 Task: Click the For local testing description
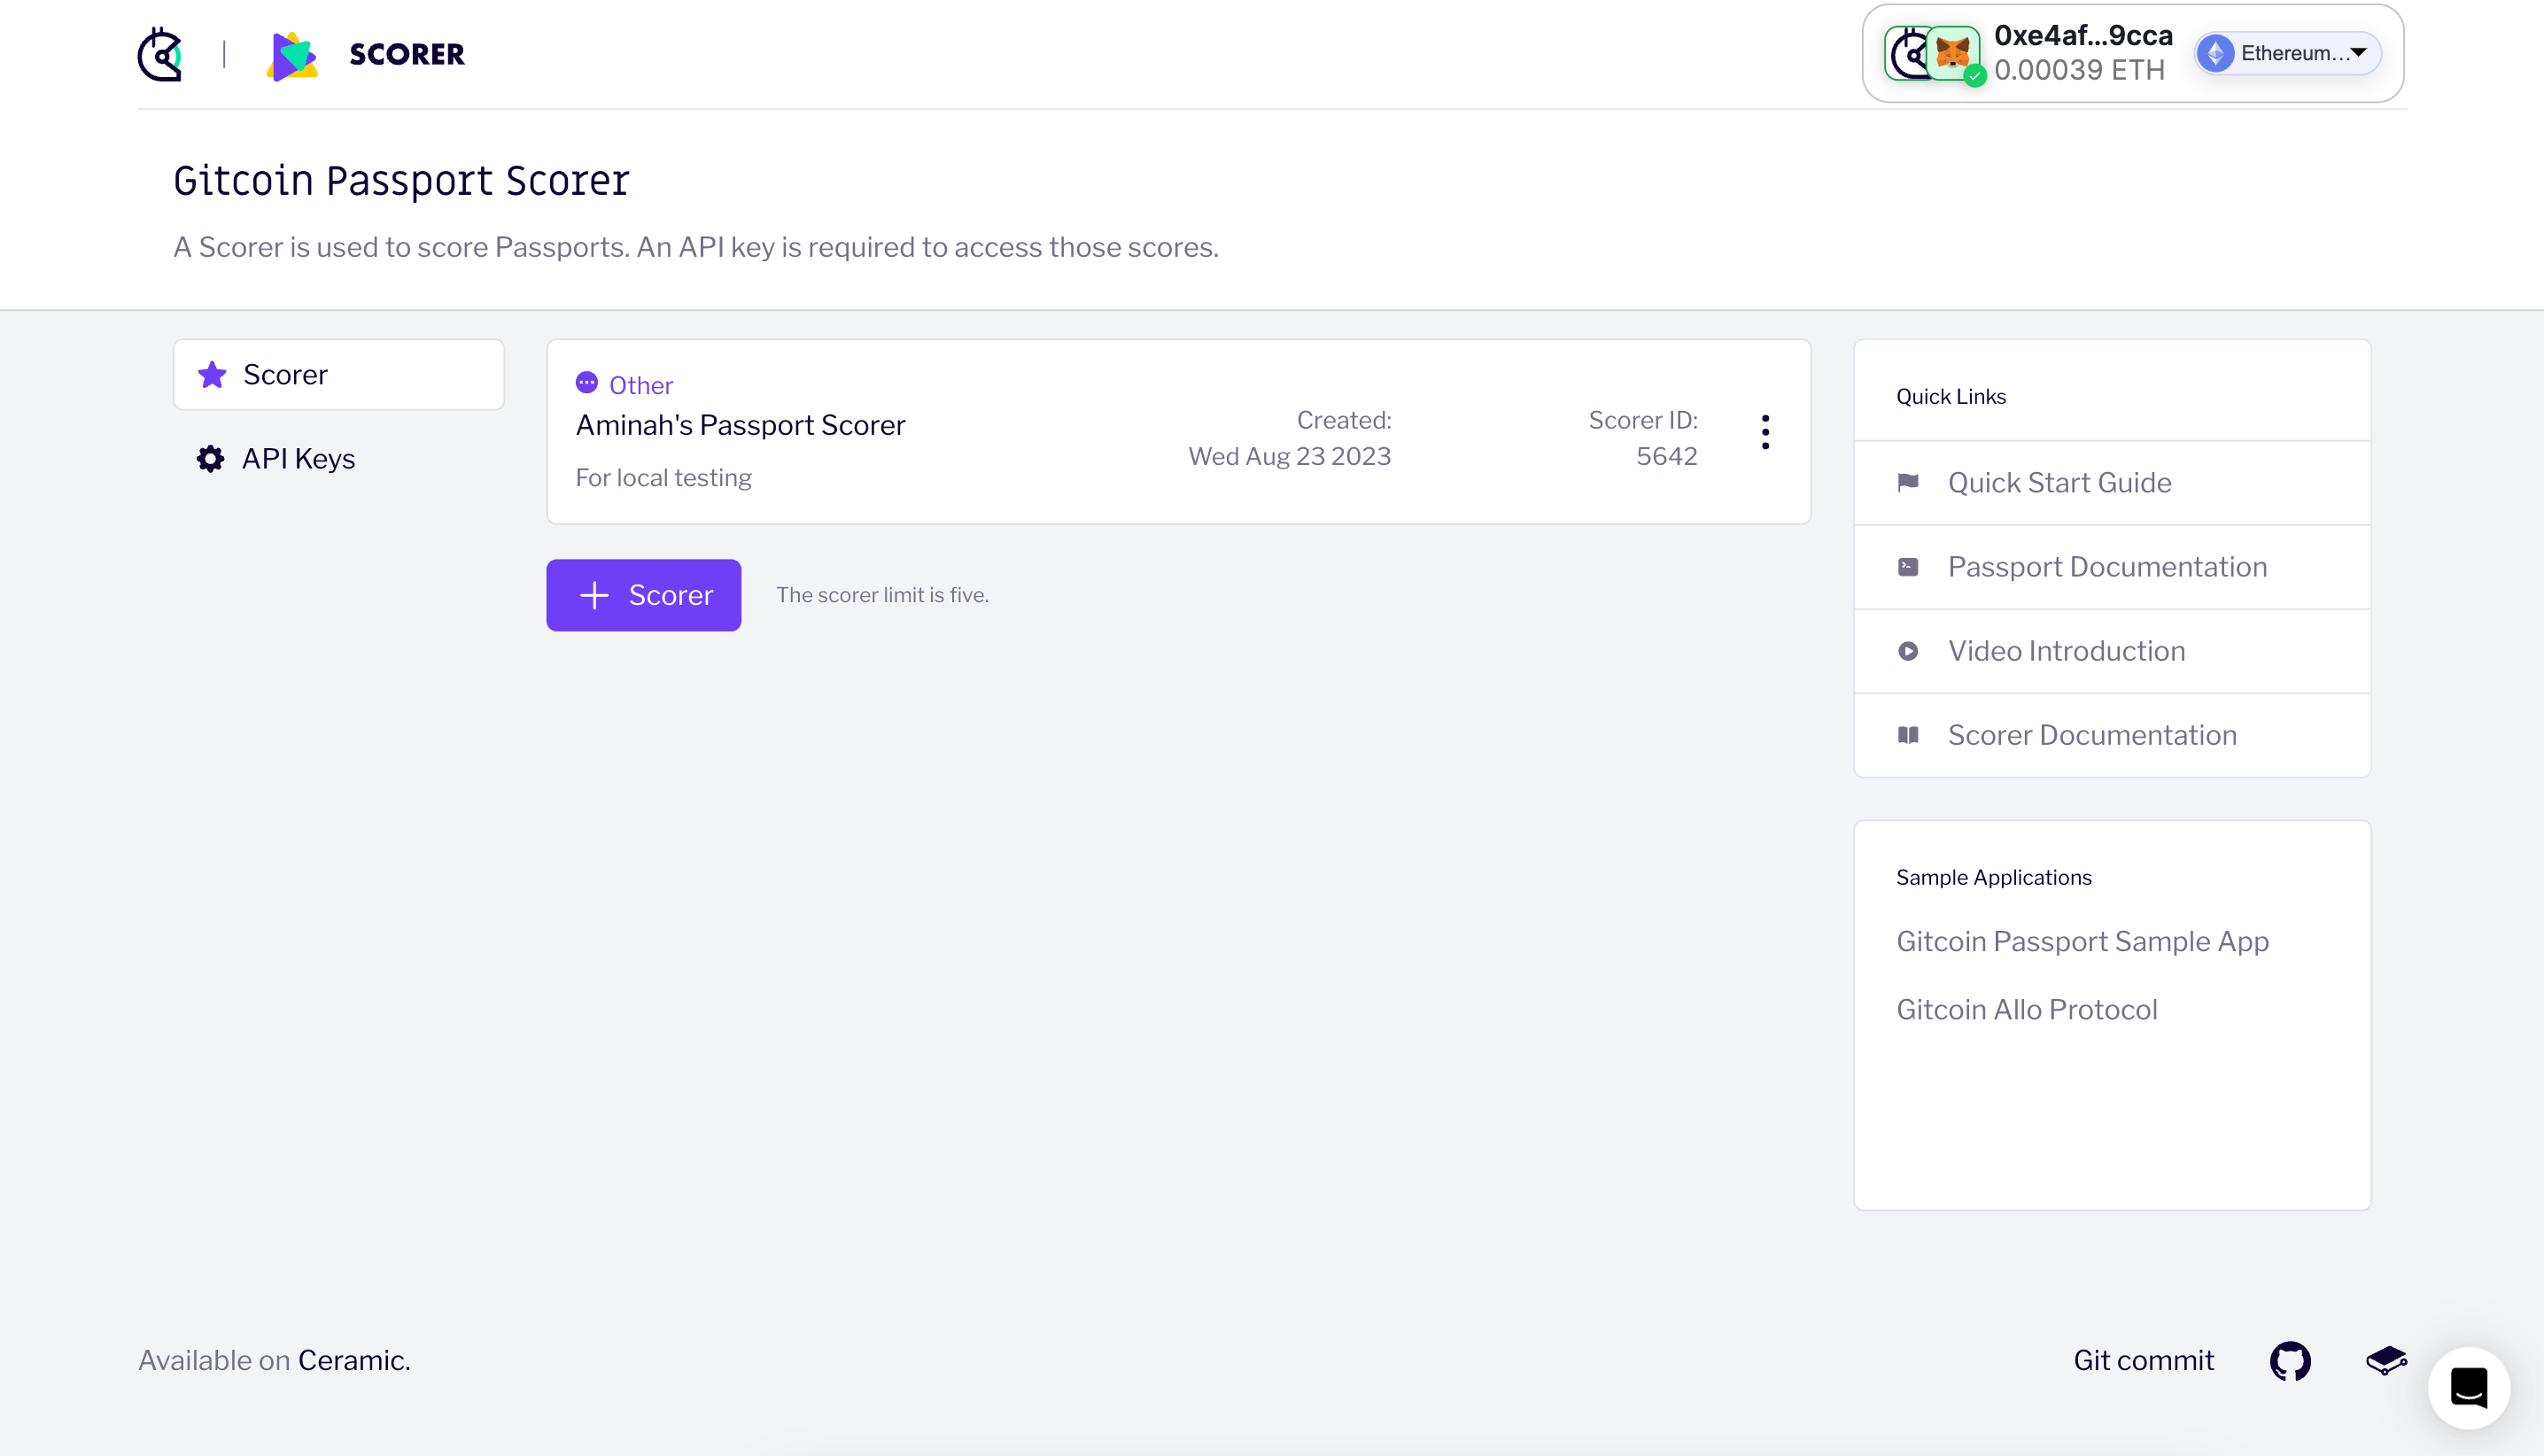click(x=663, y=478)
